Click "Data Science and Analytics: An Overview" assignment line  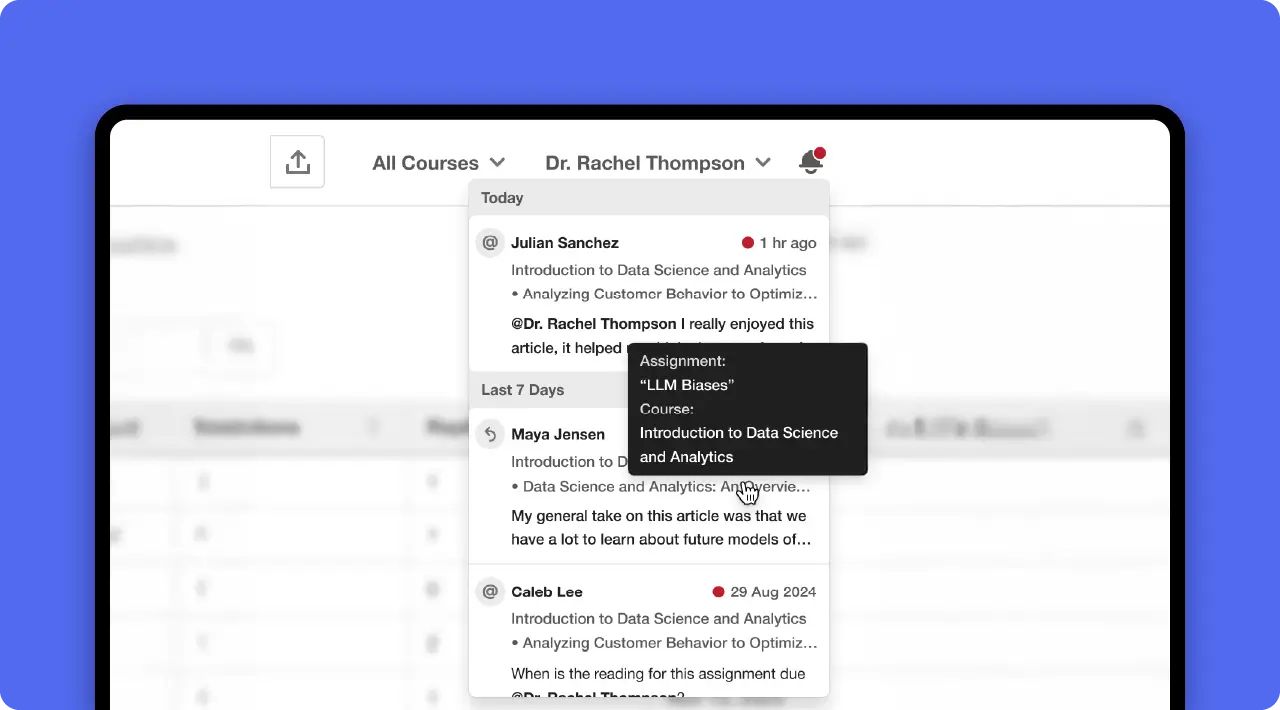[x=661, y=487]
